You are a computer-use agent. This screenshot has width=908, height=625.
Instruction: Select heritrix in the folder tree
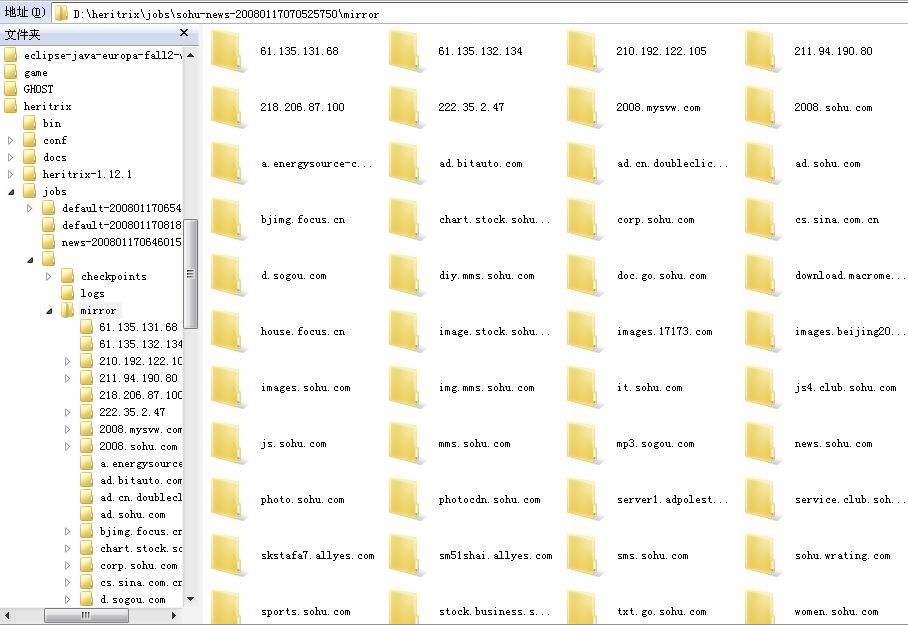[47, 106]
